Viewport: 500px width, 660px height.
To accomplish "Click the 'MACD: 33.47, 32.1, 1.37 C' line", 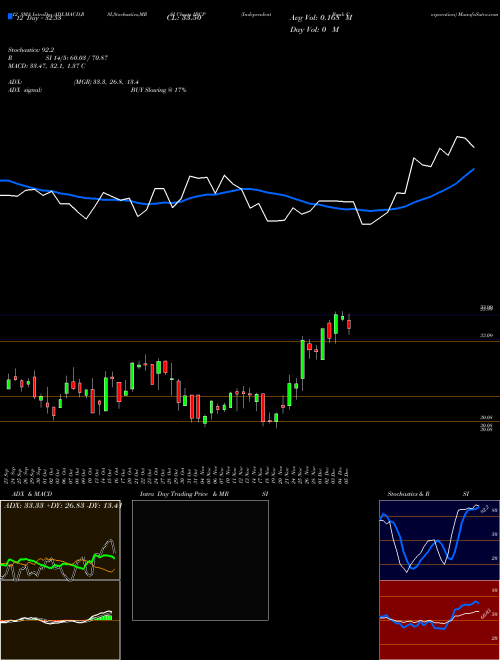I will [46, 66].
